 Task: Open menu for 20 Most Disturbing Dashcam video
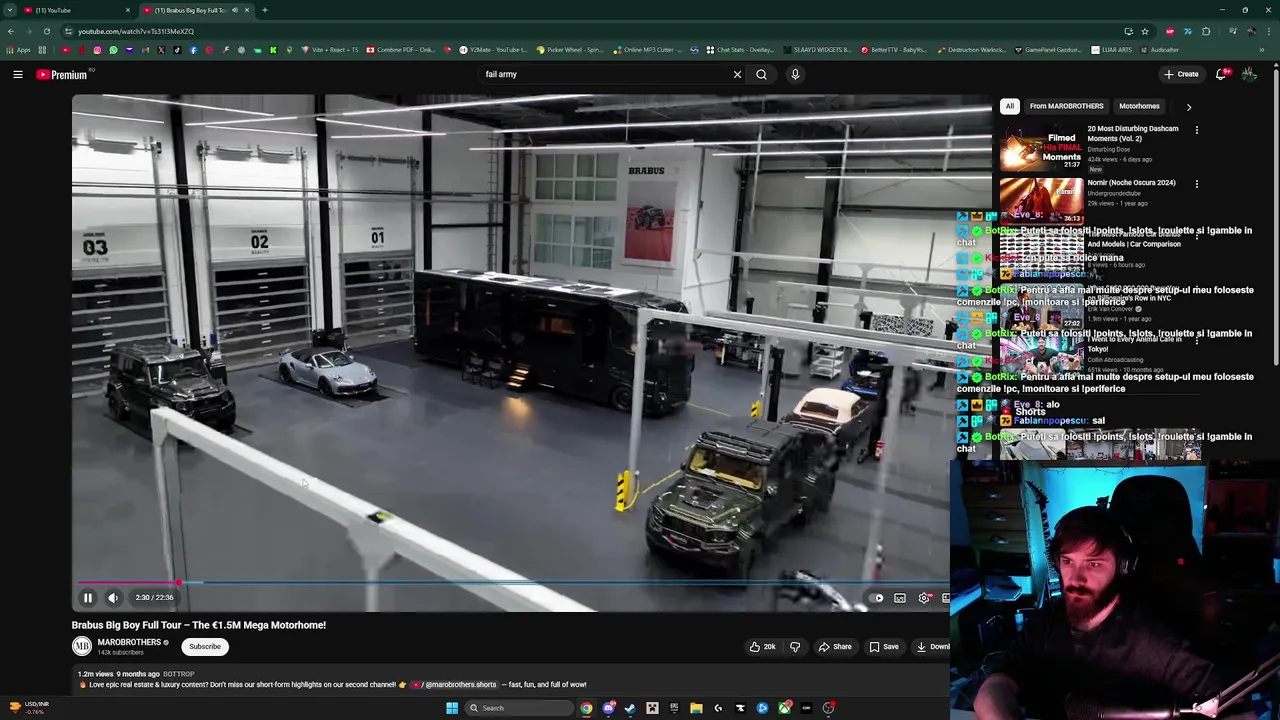(x=1196, y=129)
